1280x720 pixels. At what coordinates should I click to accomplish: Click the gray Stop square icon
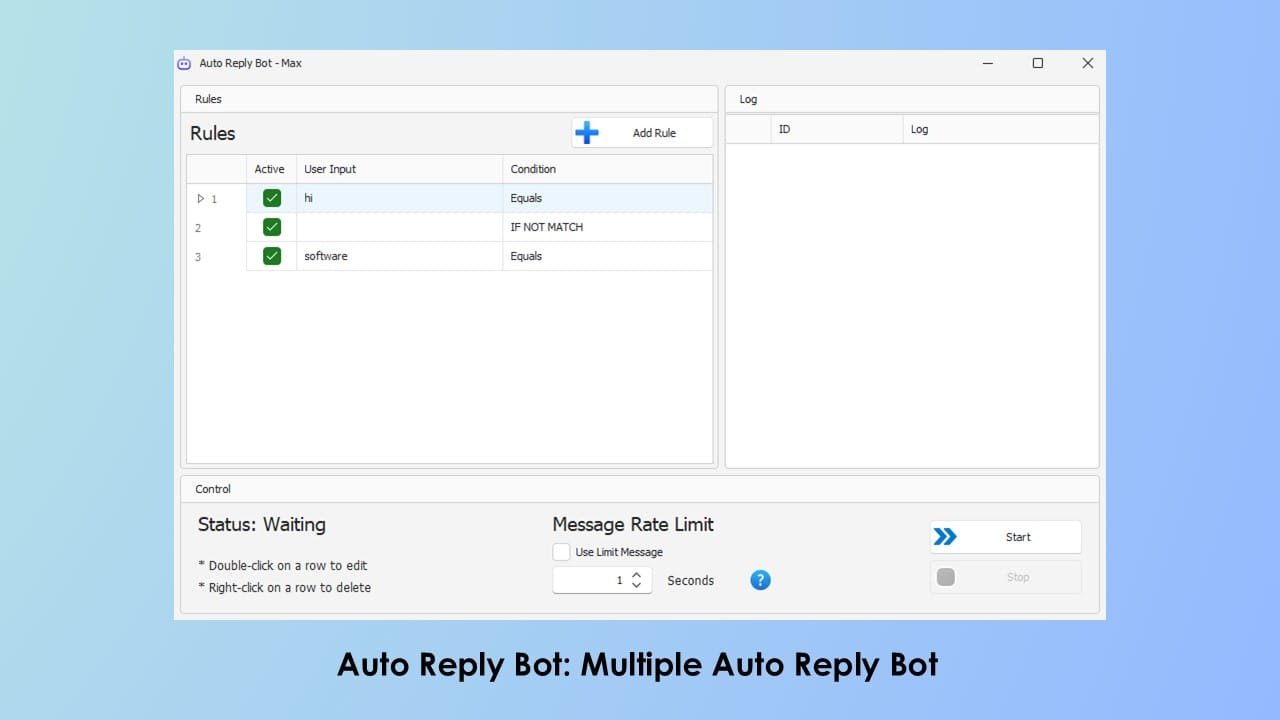[x=946, y=577]
